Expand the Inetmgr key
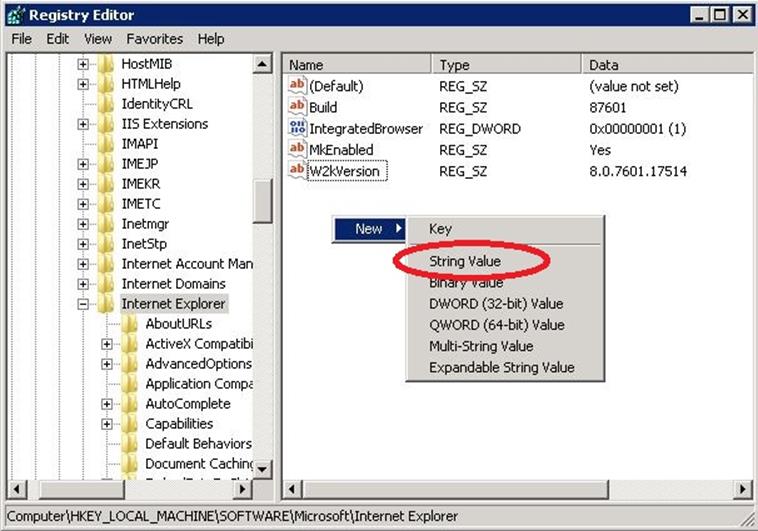 [x=83, y=224]
